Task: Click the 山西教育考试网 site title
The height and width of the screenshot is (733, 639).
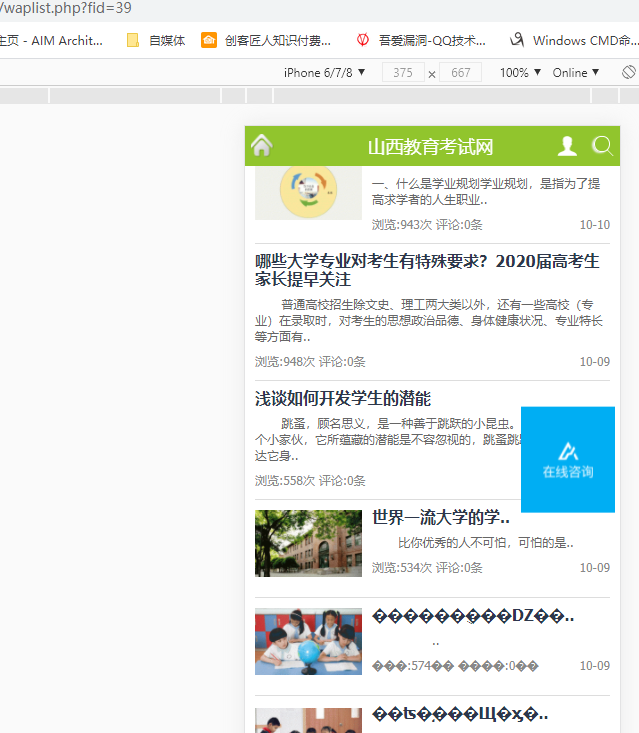Action: (431, 147)
